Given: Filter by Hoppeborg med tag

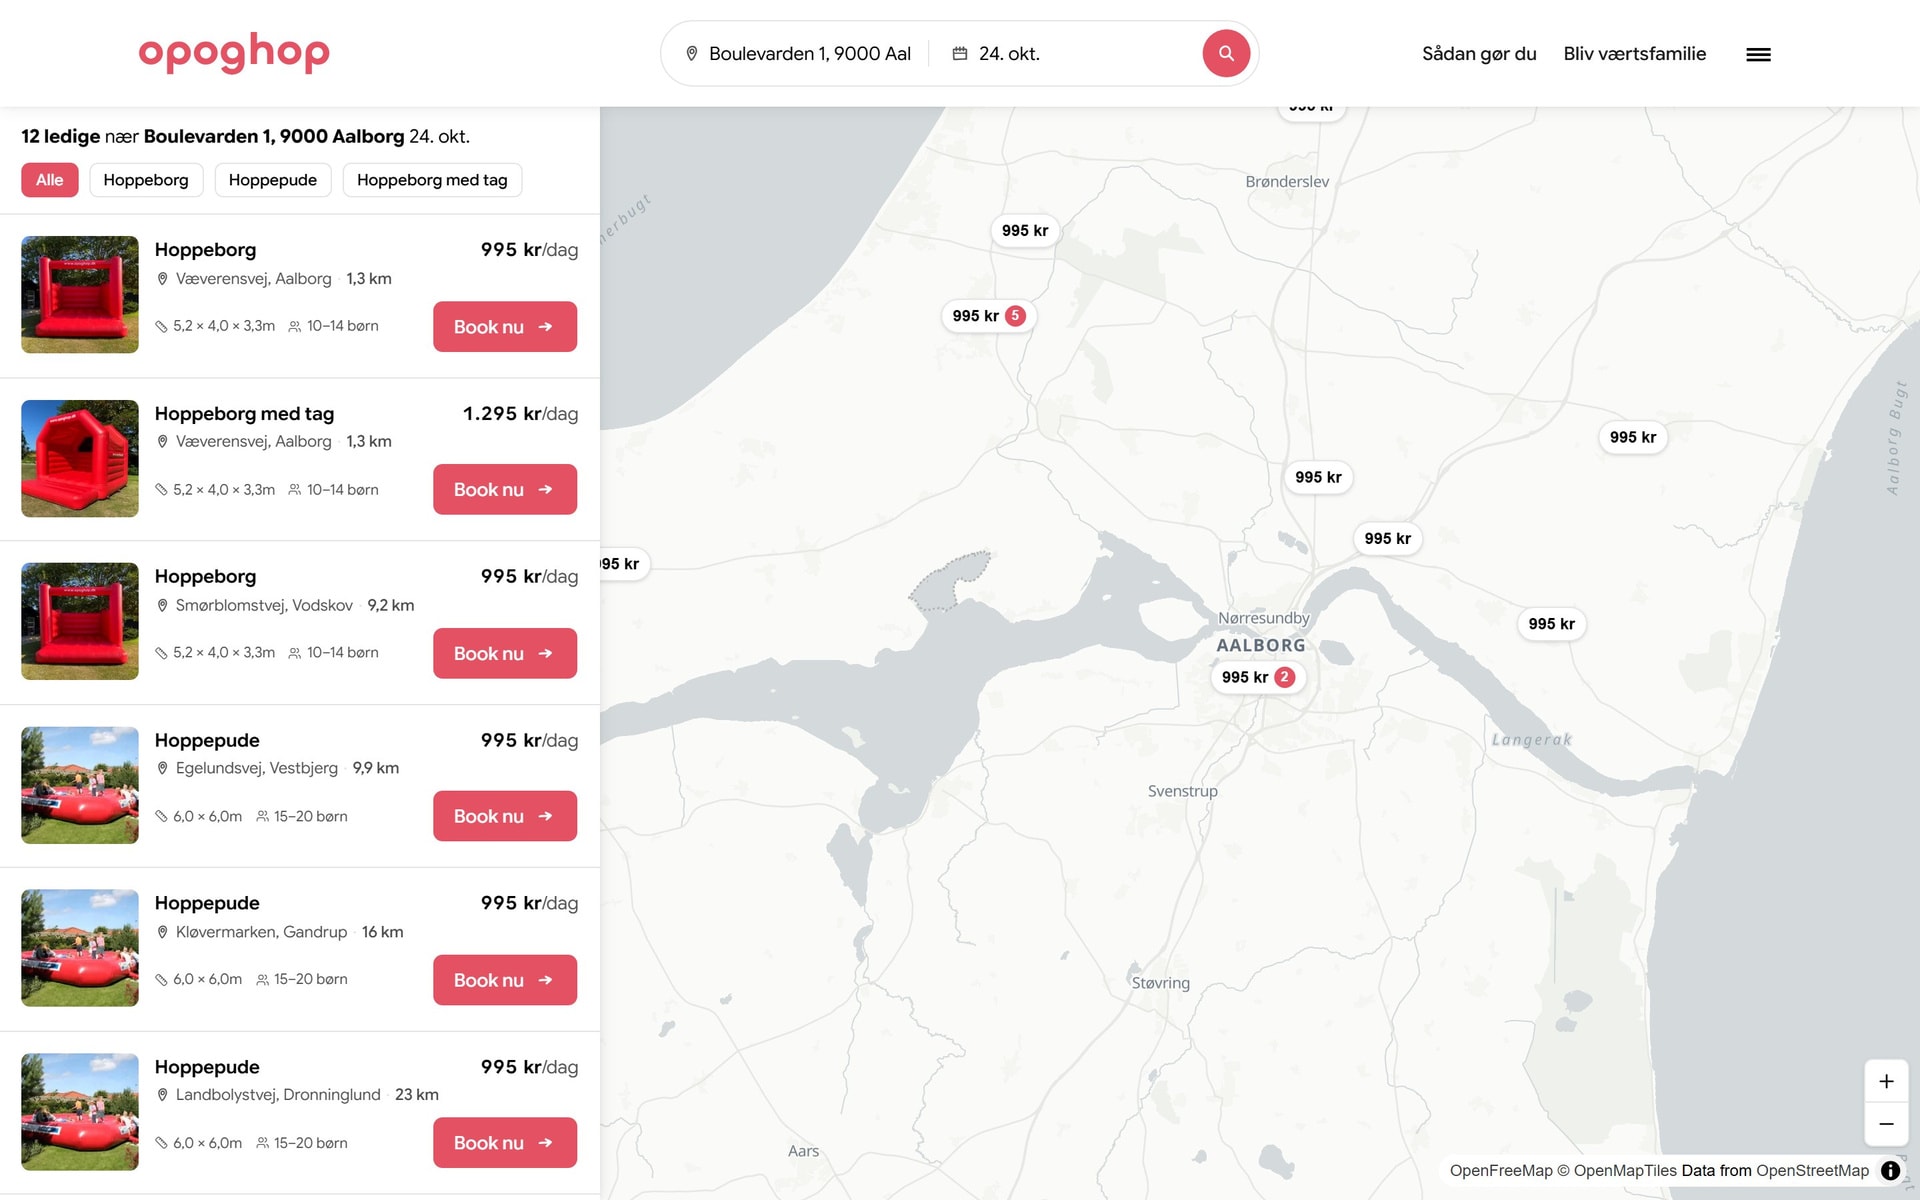Looking at the screenshot, I should 432,180.
